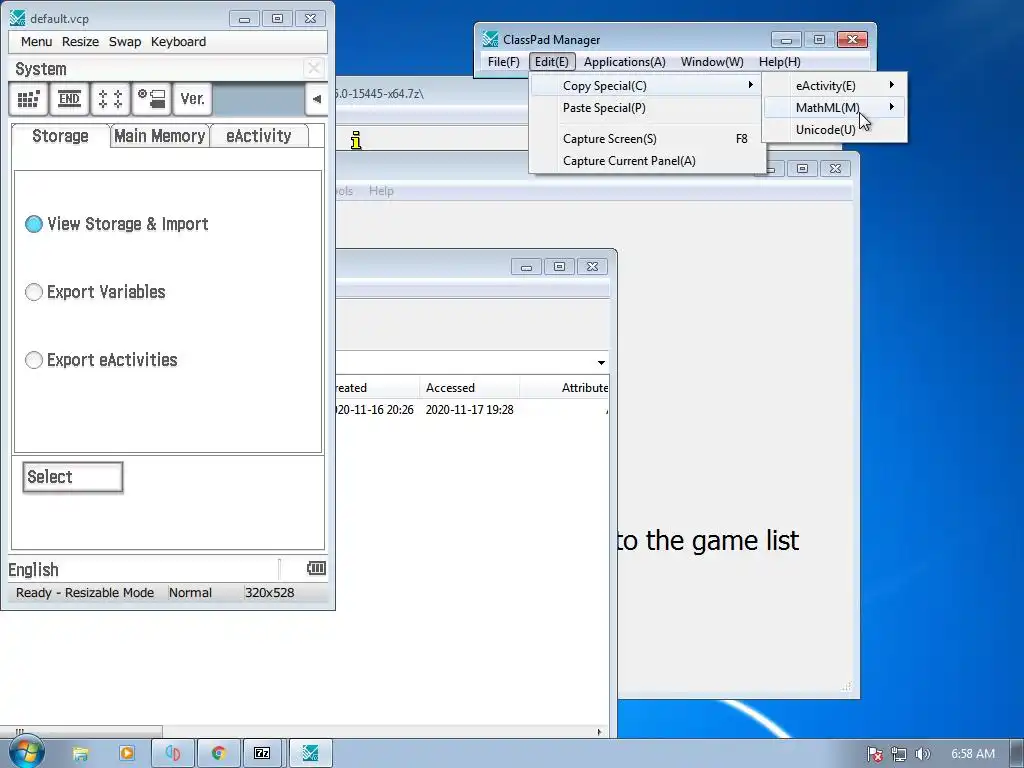Click the default.vcp title bar app icon
This screenshot has width=1024, height=768.
click(x=18, y=18)
